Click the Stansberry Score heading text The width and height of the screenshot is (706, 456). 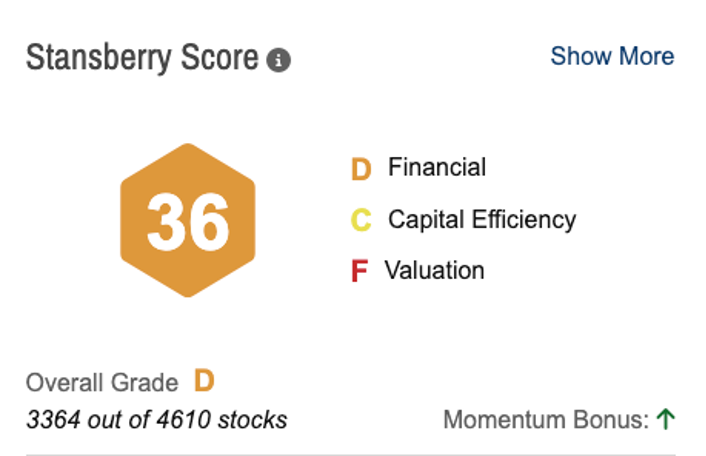(142, 58)
